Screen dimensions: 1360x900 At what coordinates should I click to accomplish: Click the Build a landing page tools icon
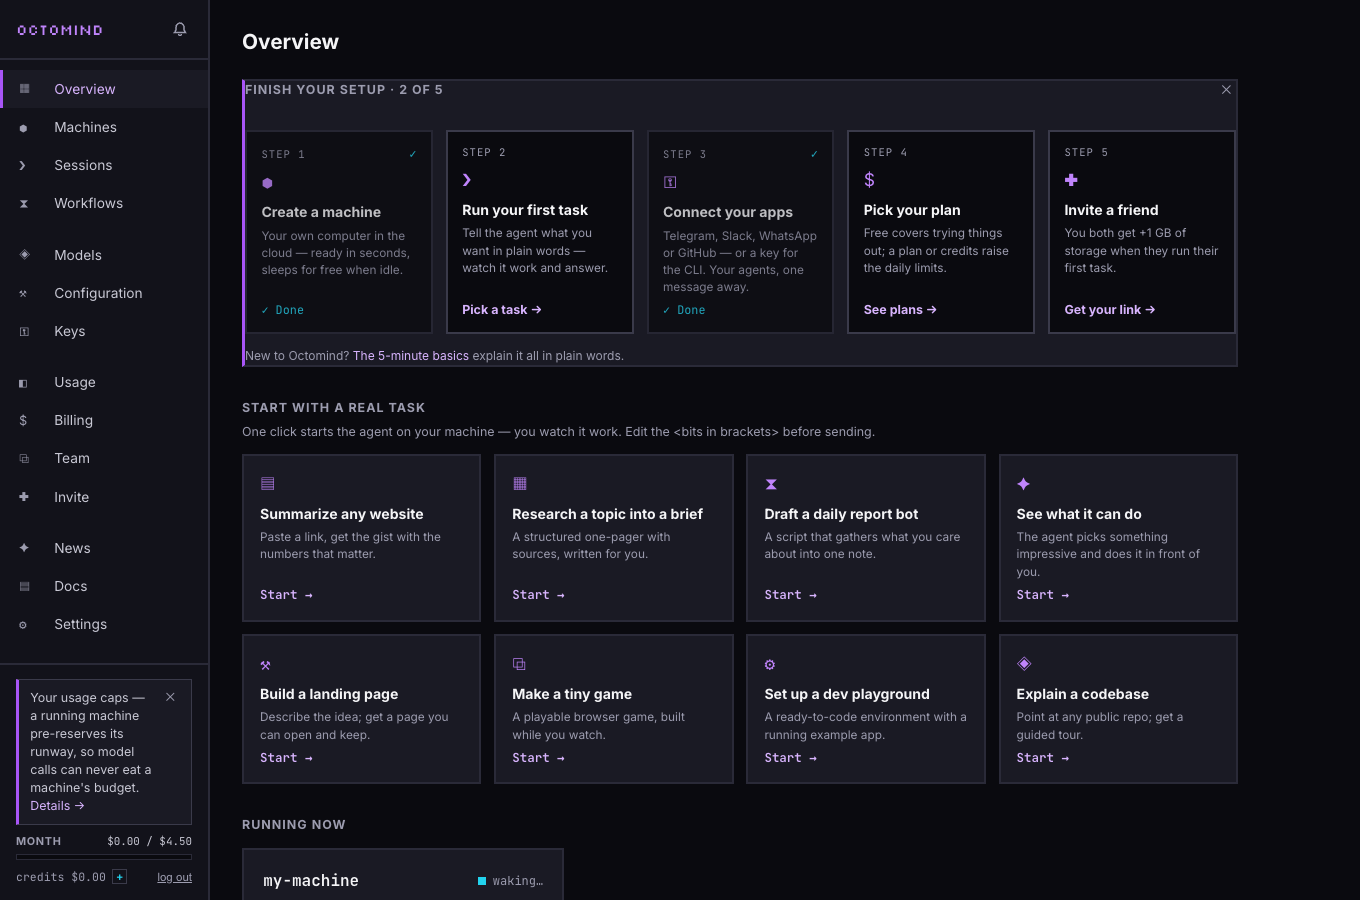[266, 665]
